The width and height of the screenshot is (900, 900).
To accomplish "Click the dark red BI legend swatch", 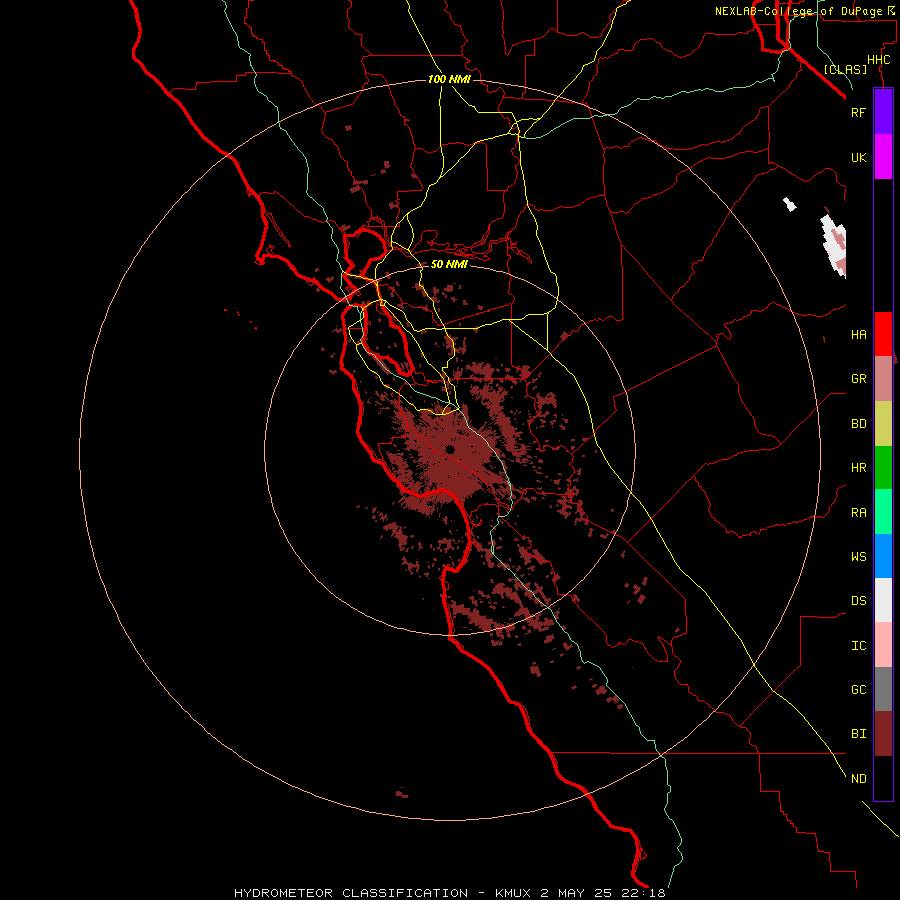I will pos(883,734).
